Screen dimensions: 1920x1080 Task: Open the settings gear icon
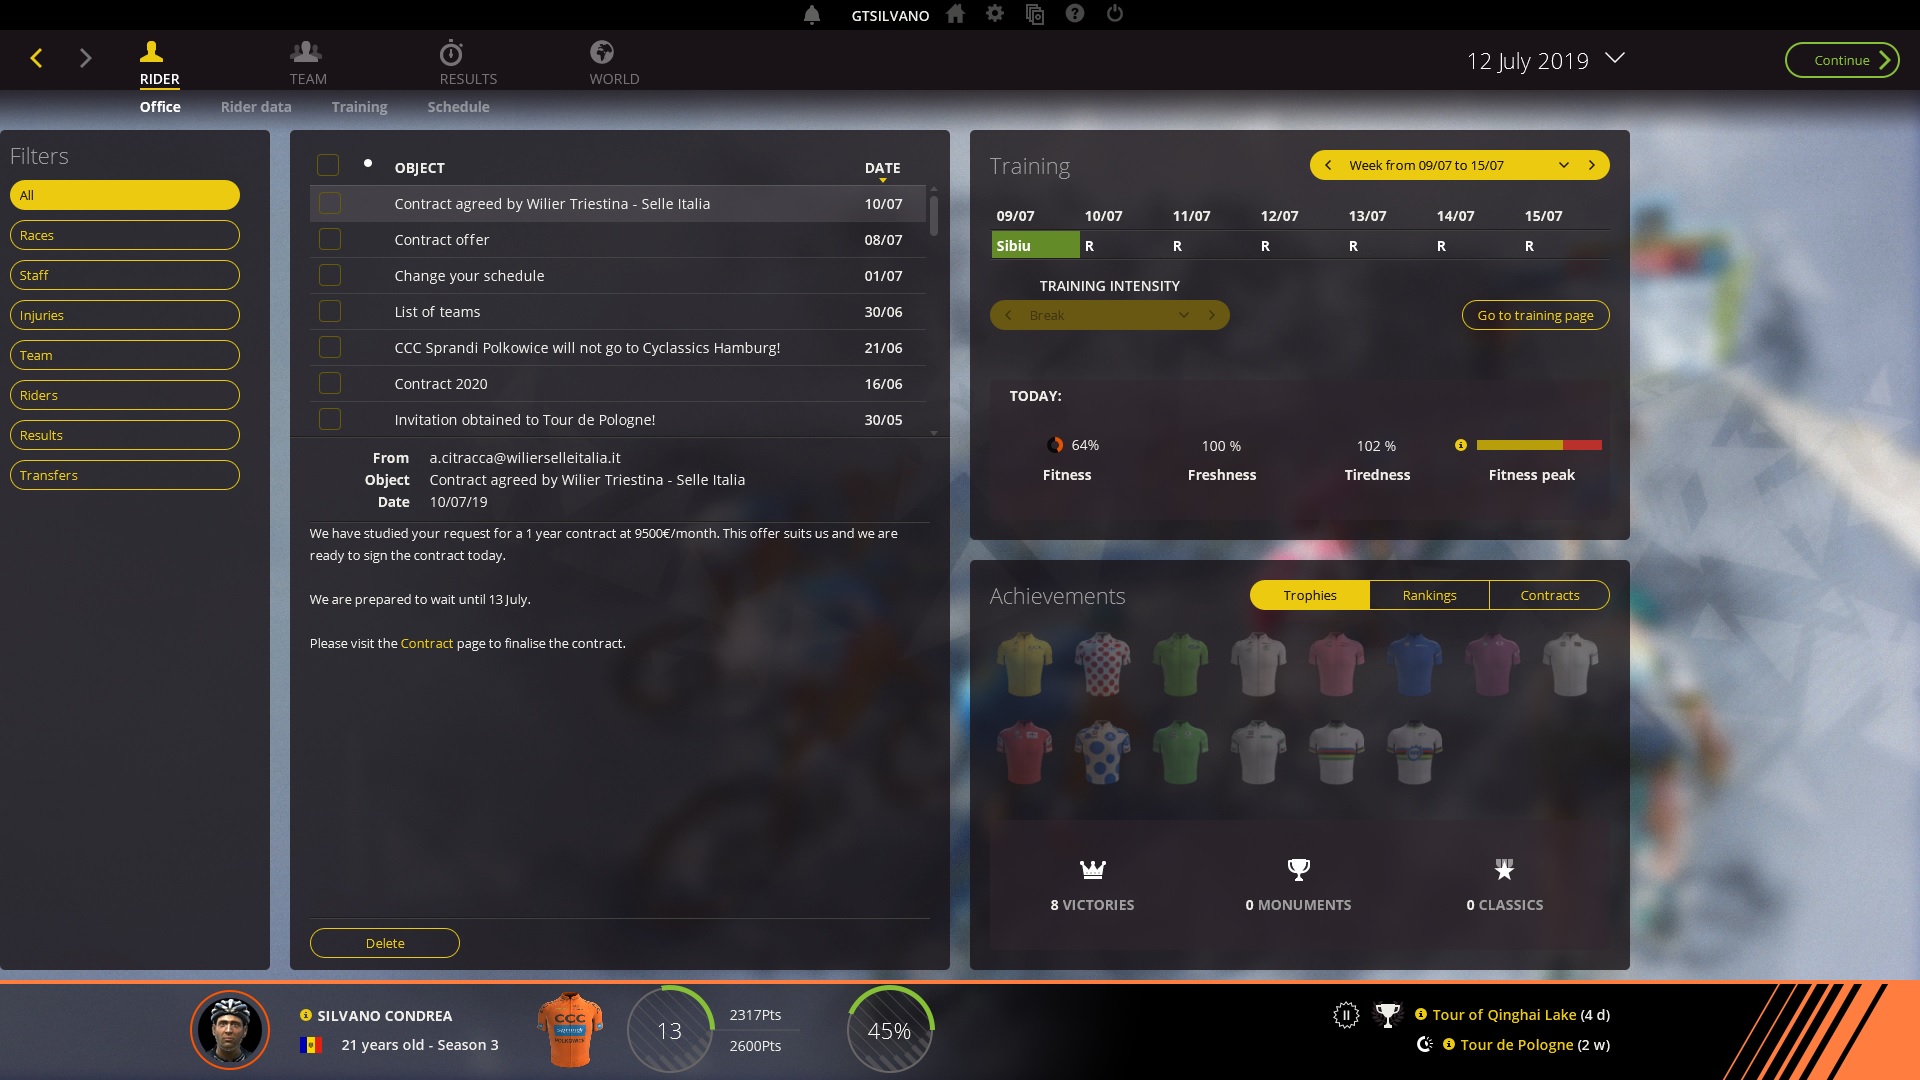pos(995,14)
